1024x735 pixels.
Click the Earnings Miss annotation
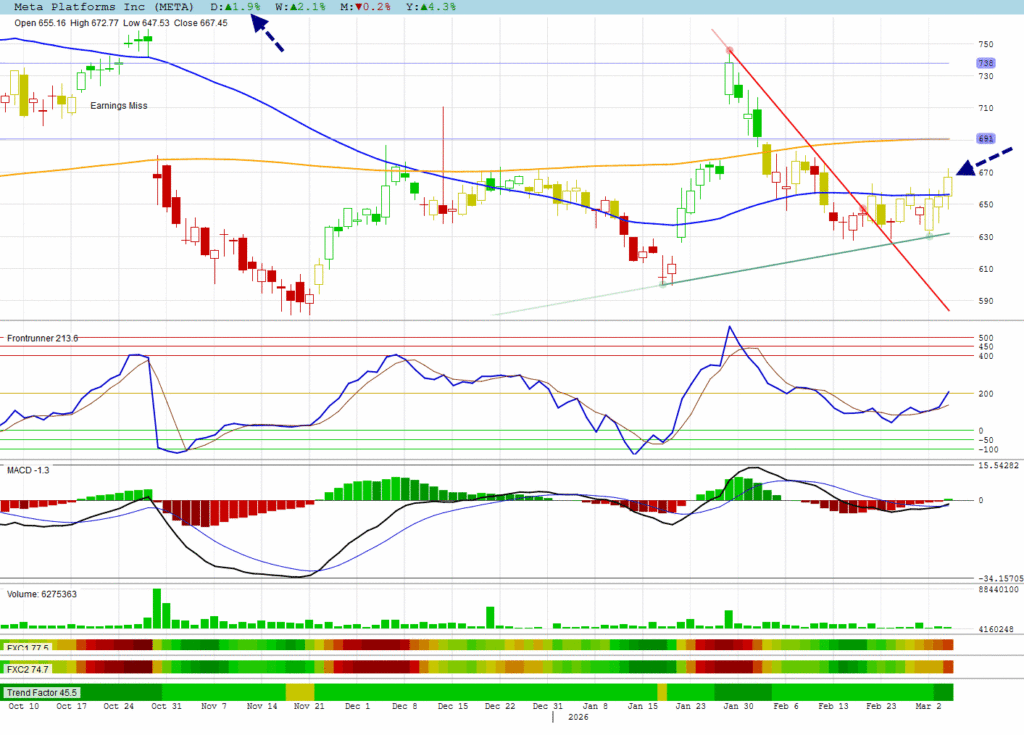coord(119,105)
